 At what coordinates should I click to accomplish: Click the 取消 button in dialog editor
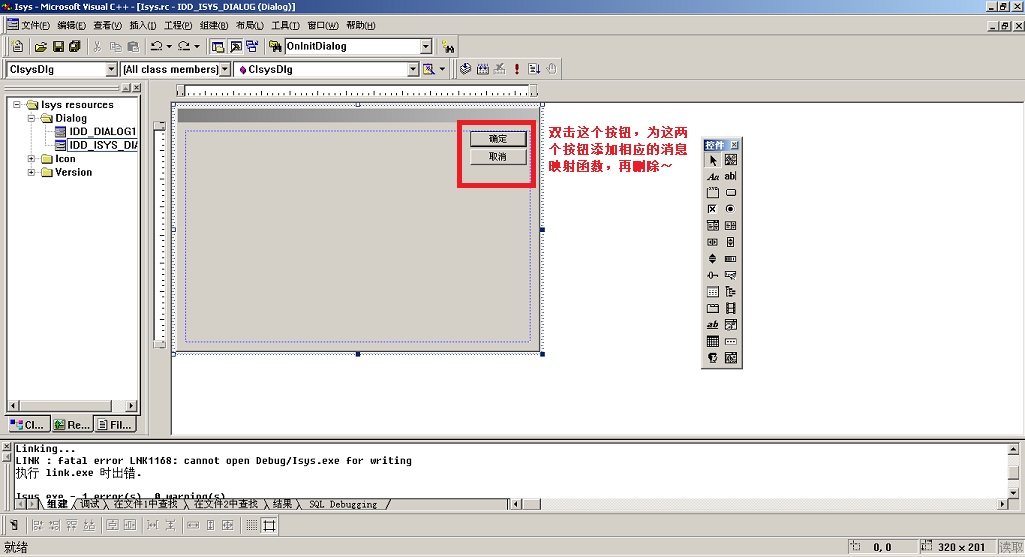(498, 157)
